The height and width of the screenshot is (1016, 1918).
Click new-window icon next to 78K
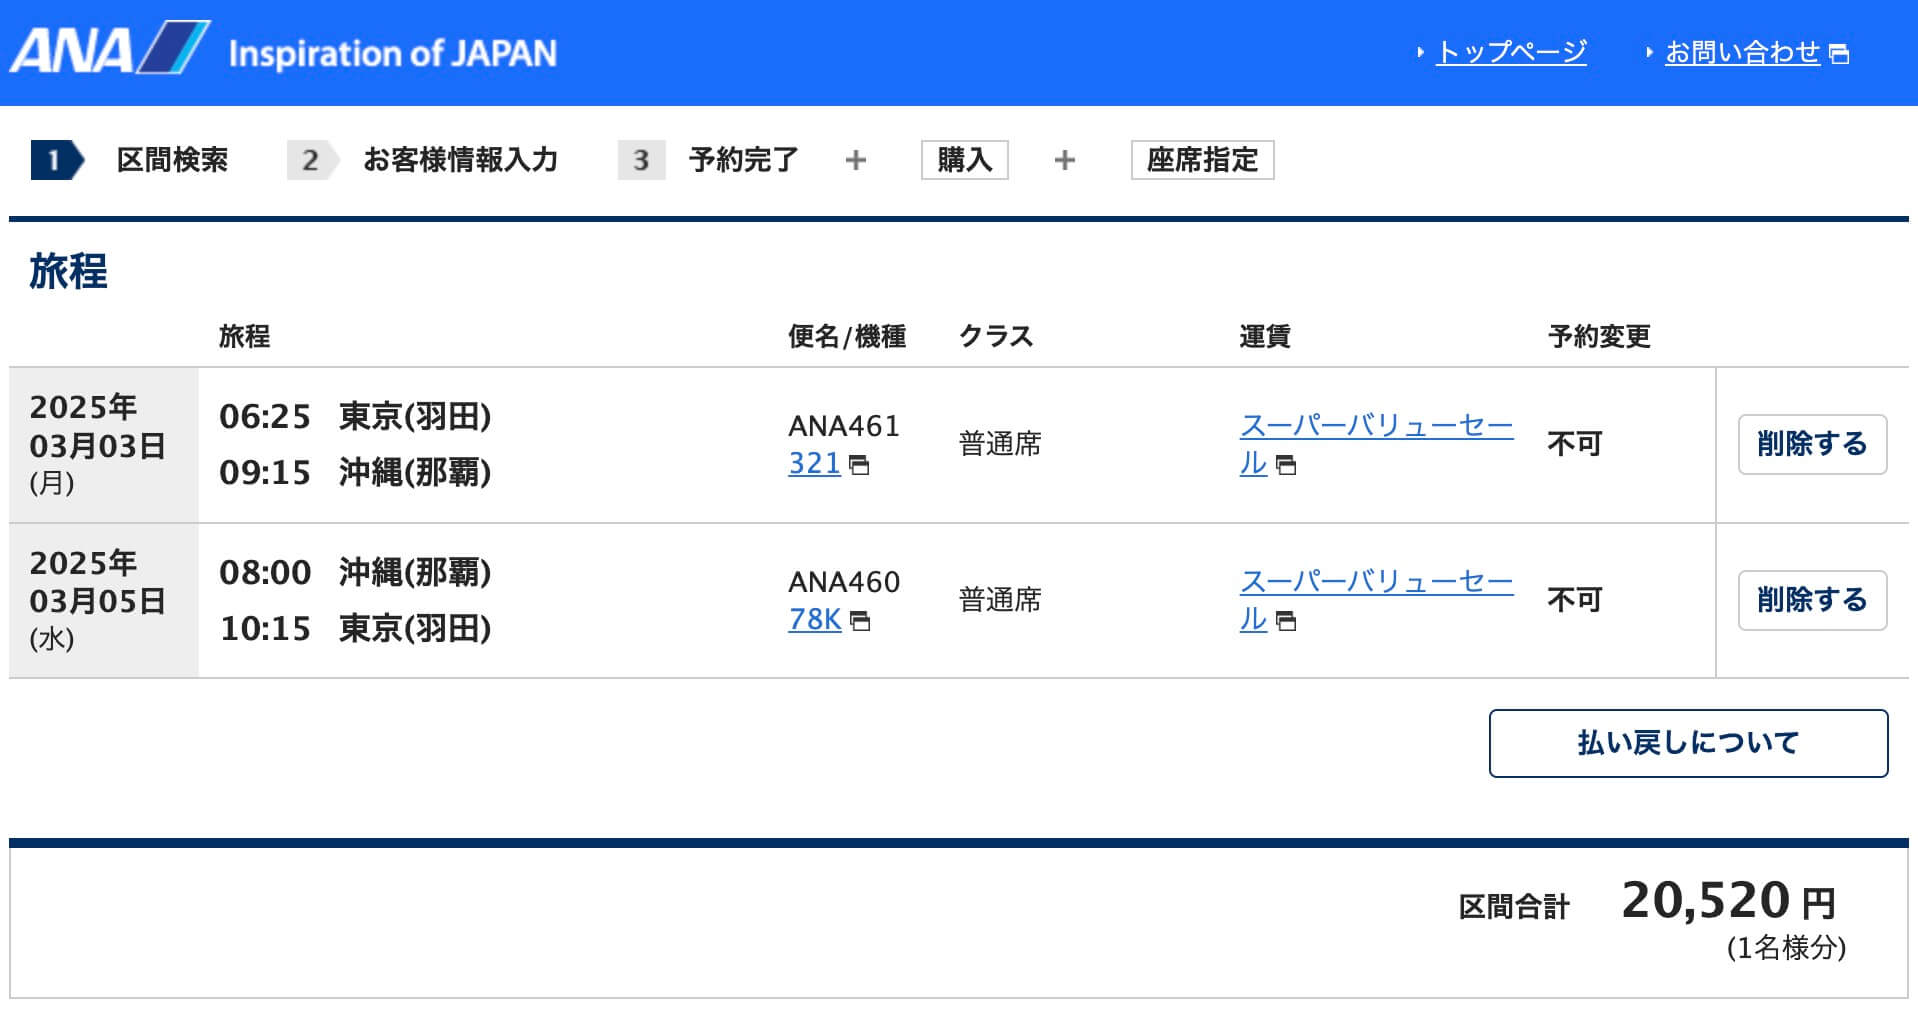(x=860, y=621)
